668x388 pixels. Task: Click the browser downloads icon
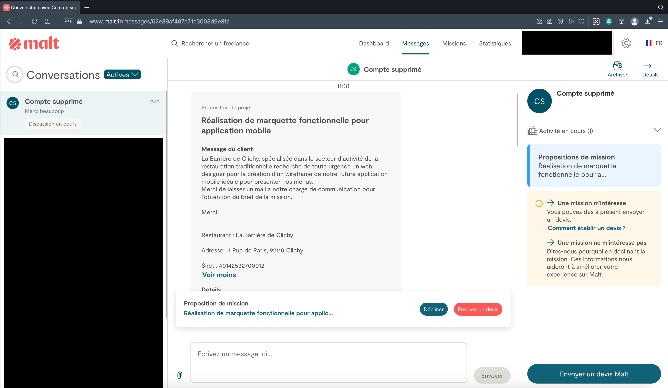coord(648,21)
